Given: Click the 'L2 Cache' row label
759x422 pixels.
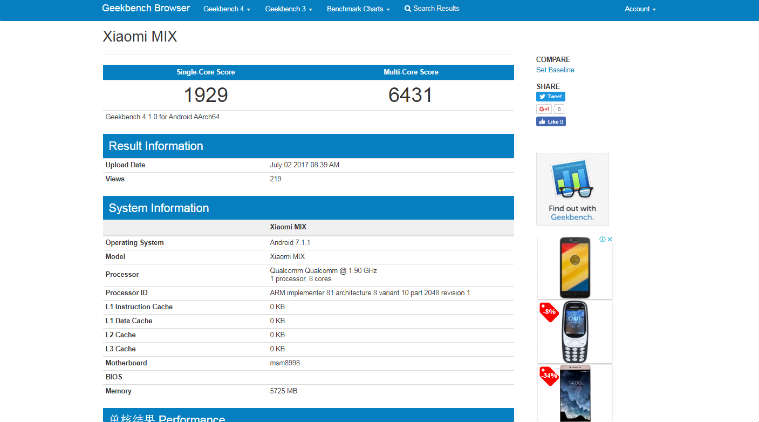Looking at the screenshot, I should point(121,335).
